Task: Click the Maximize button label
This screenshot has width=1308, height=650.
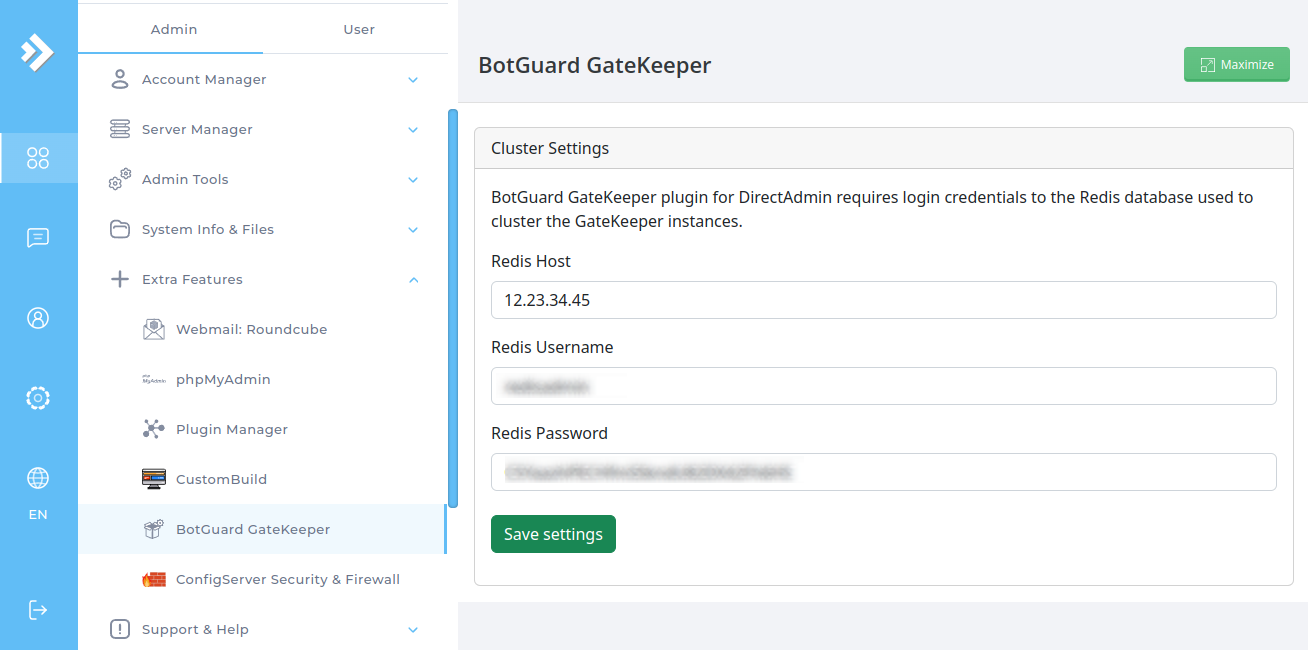Action: click(x=1247, y=65)
